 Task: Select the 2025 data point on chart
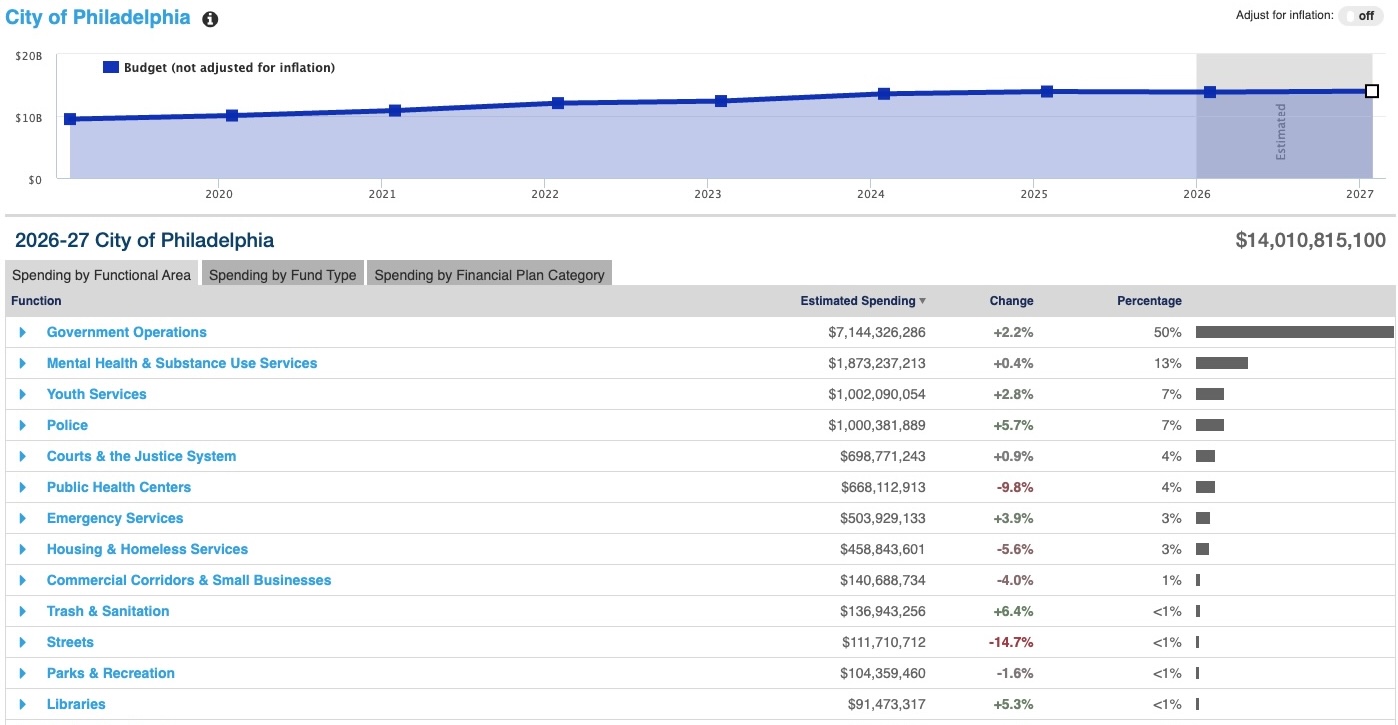pos(1047,91)
